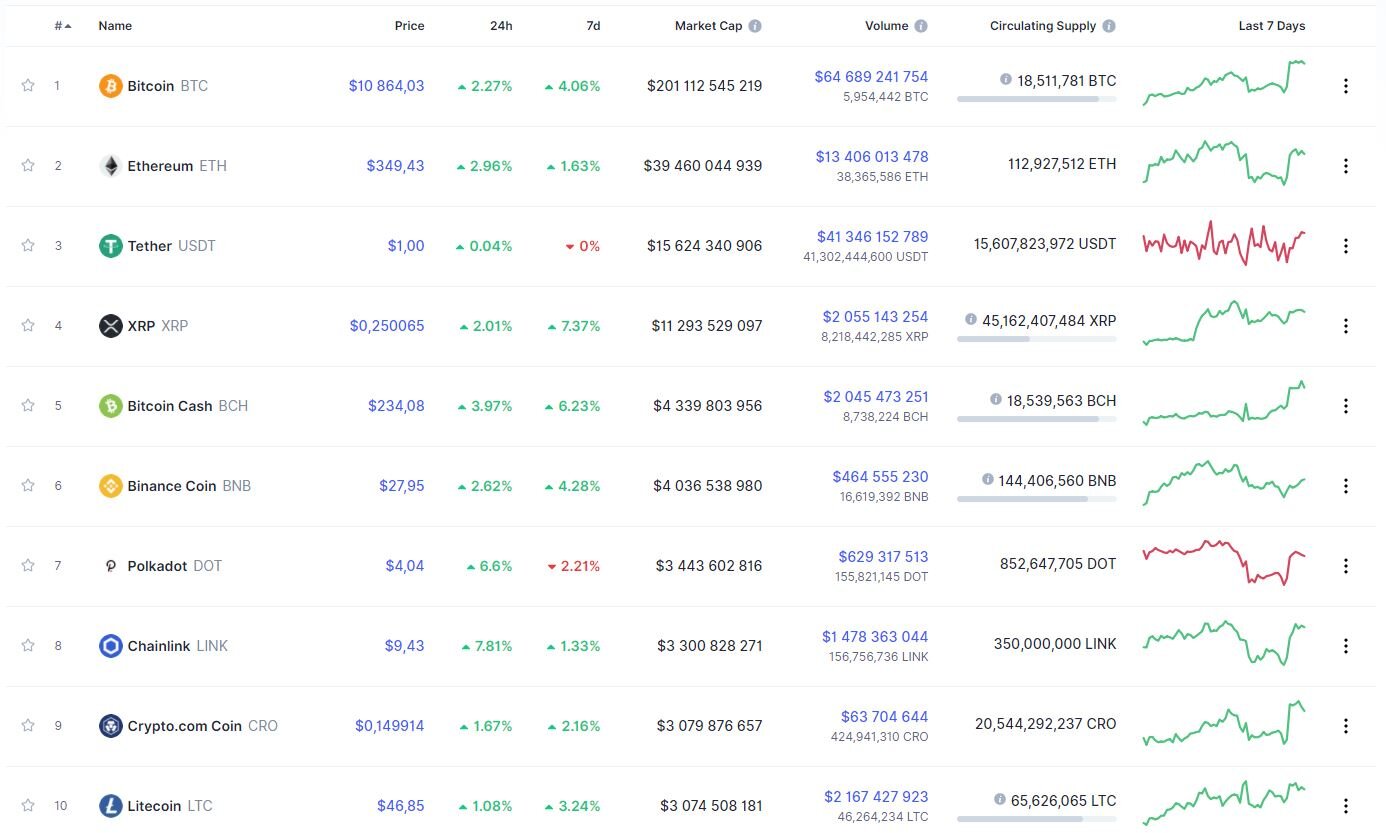
Task: Click the black XRP logo icon
Action: tap(110, 326)
